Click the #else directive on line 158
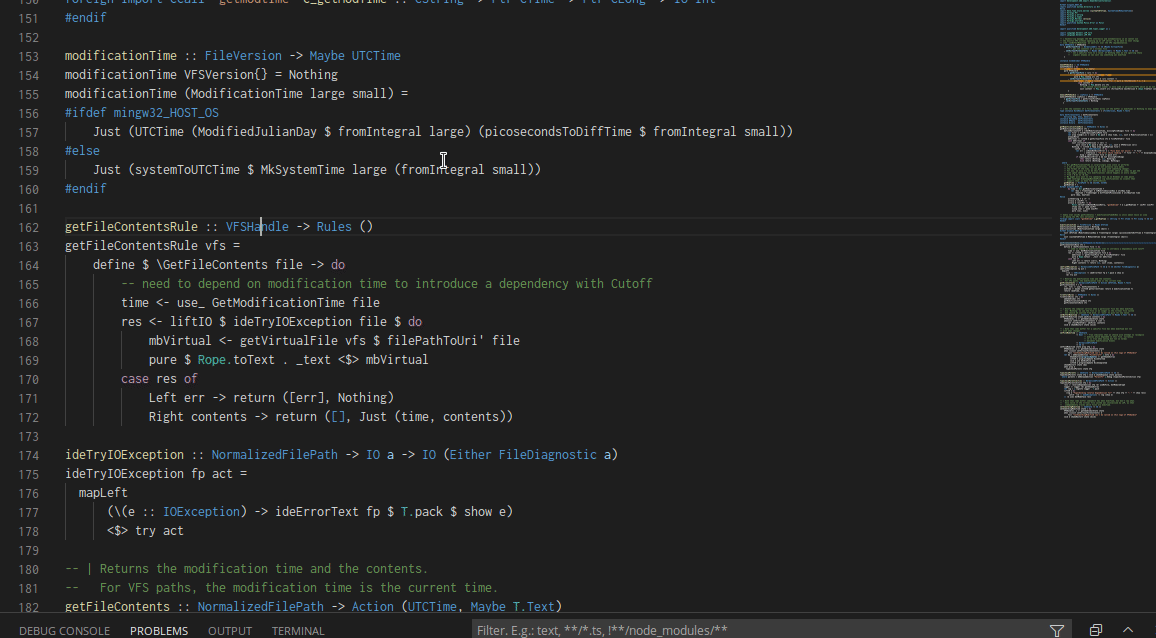This screenshot has width=1156, height=638. point(82,151)
